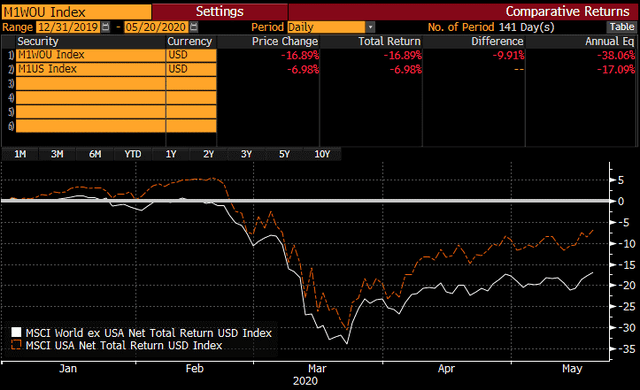Select the 1Y range button
640x390 pixels.
[x=171, y=154]
